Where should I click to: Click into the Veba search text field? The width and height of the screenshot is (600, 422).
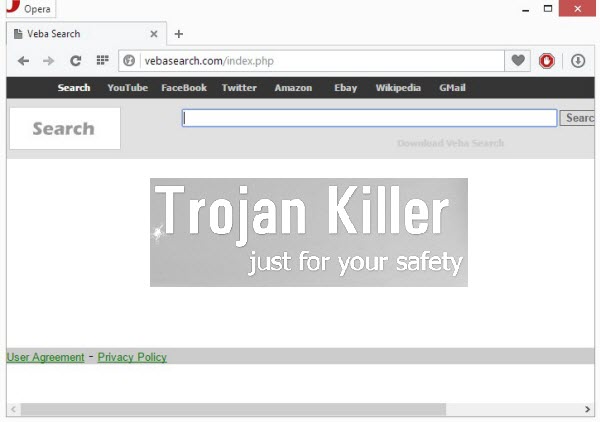tap(368, 118)
